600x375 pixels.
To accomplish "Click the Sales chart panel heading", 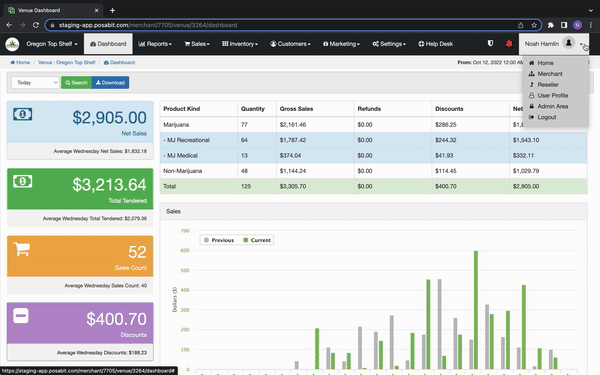I will click(x=373, y=211).
